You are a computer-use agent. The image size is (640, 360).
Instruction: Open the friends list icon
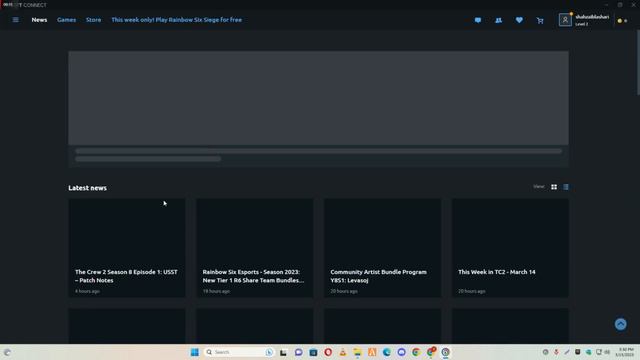coord(498,20)
